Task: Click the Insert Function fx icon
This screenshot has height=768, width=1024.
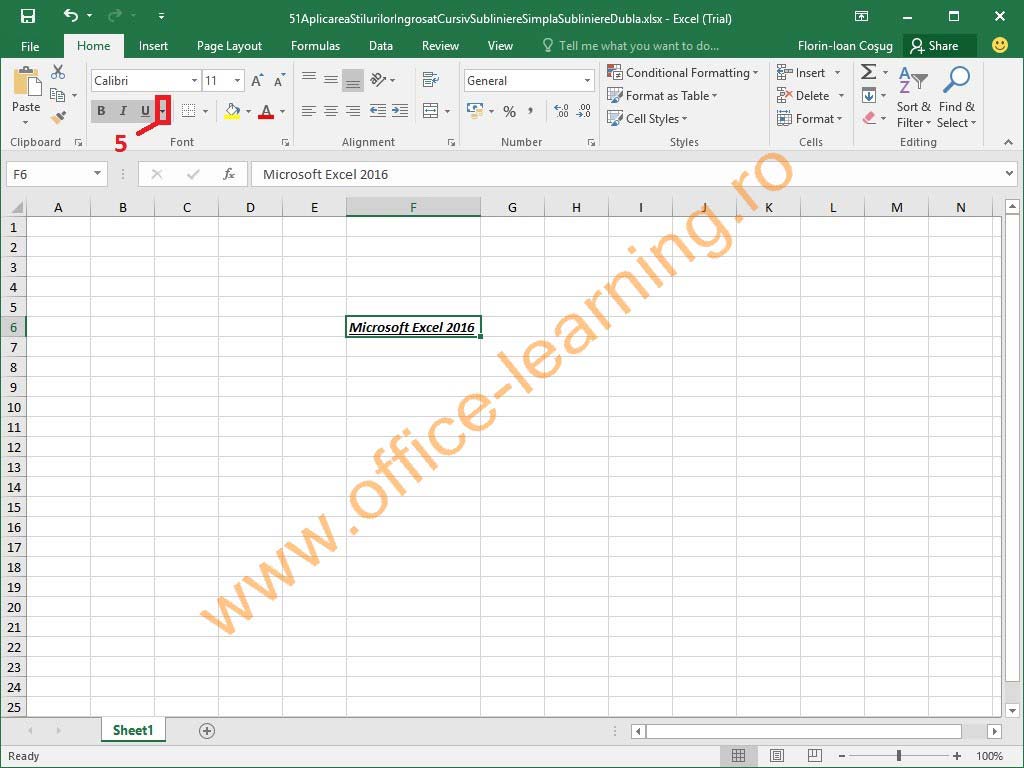Action: pos(229,174)
